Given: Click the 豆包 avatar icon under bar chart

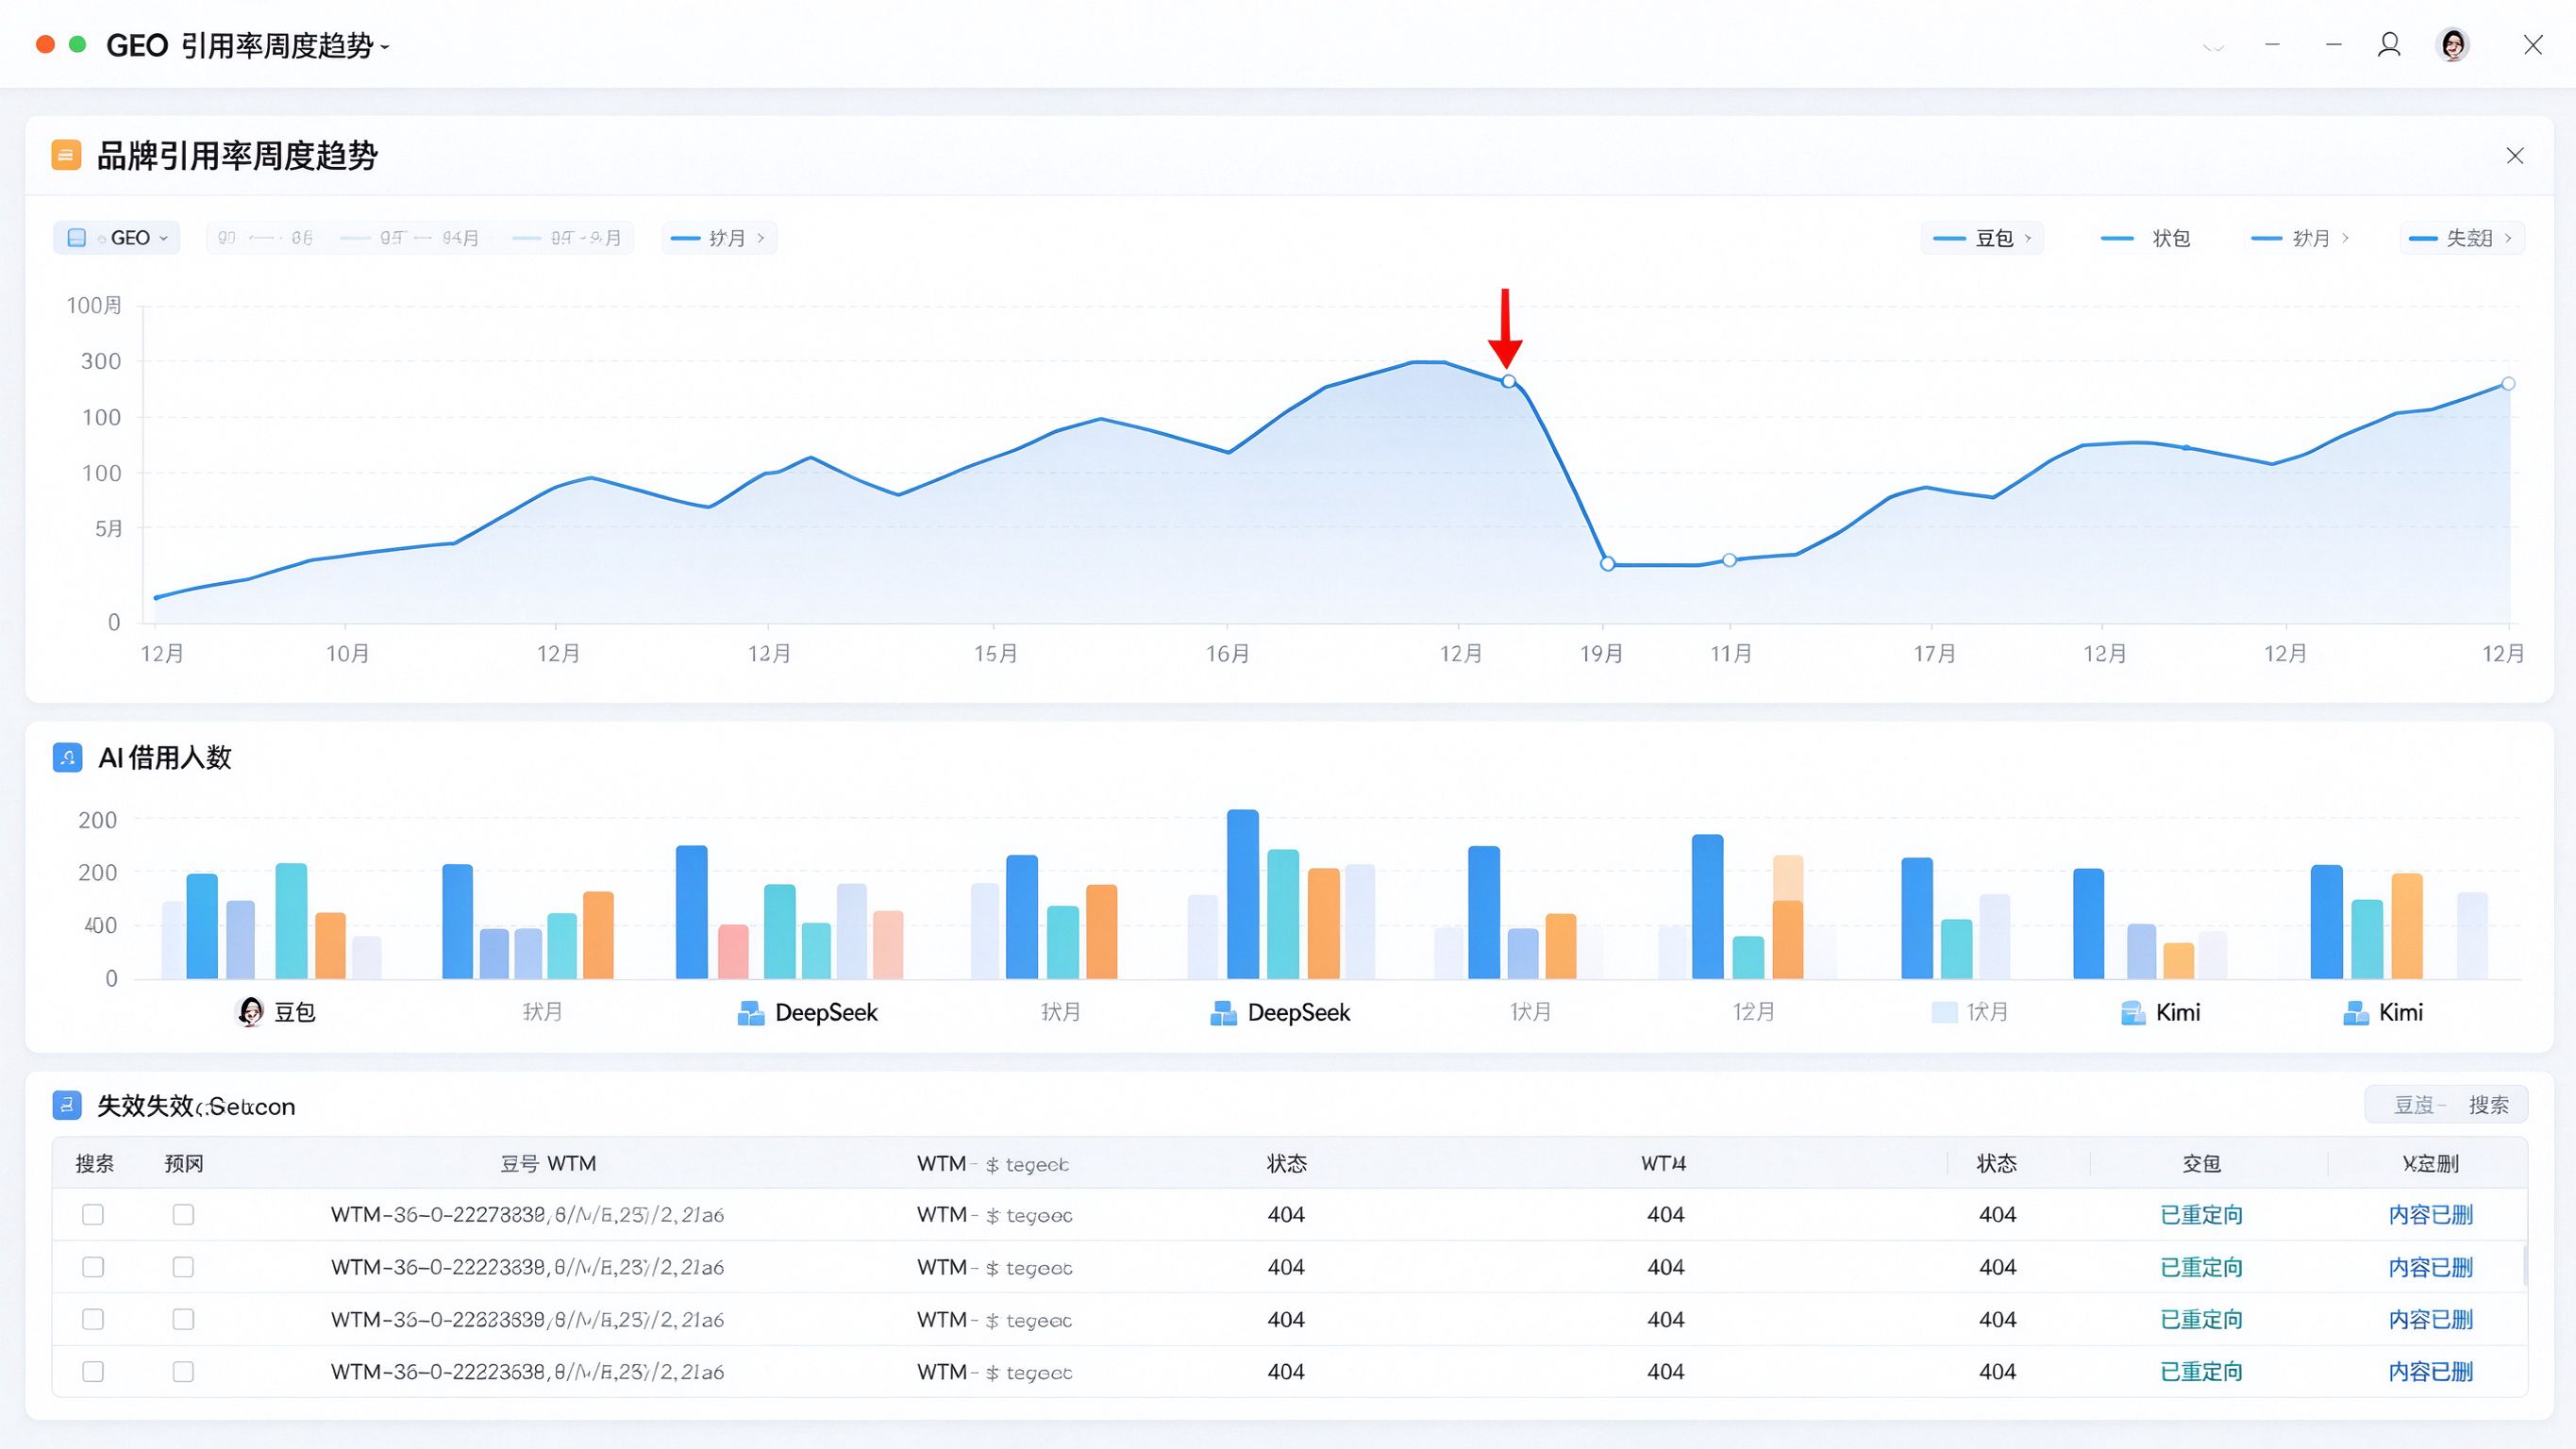Looking at the screenshot, I should (x=250, y=1012).
